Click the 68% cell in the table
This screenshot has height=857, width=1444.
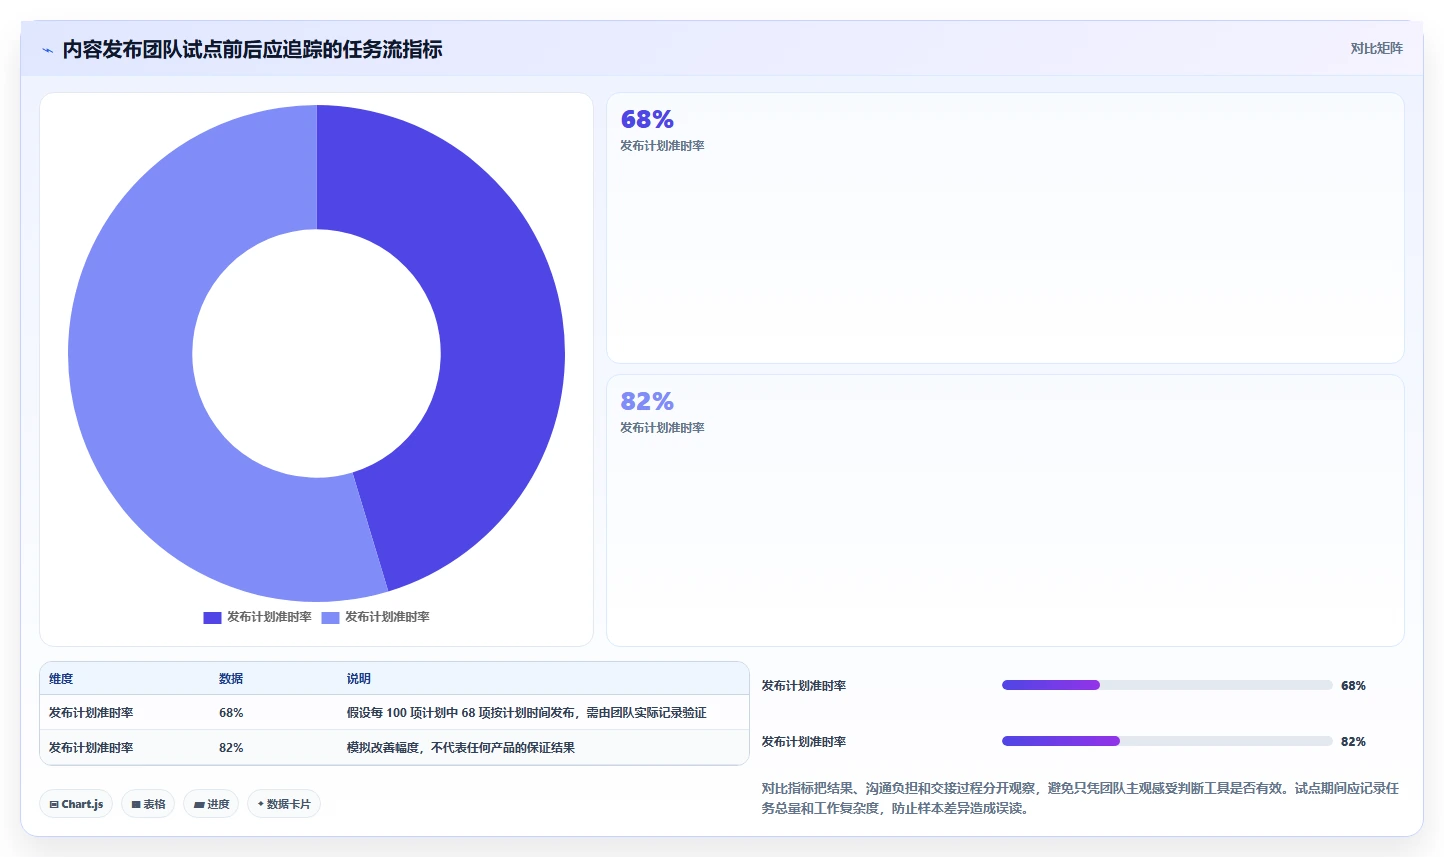pyautogui.click(x=231, y=713)
